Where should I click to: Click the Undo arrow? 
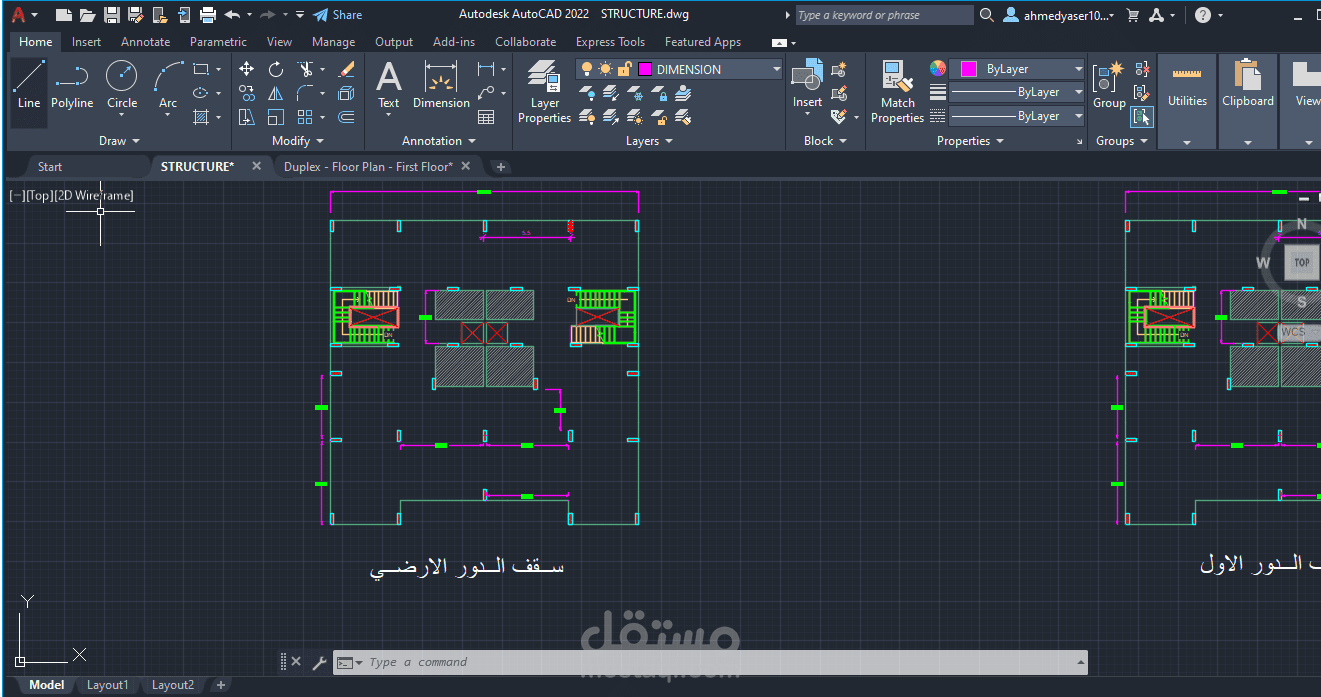pos(232,15)
